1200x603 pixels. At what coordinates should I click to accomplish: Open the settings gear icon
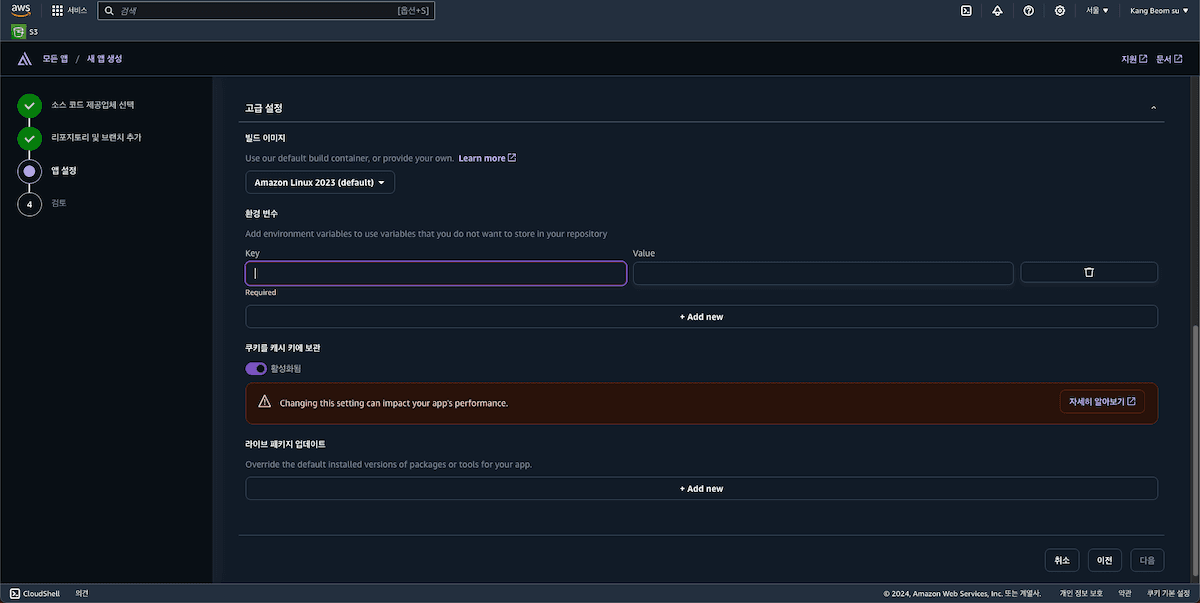coord(1059,10)
